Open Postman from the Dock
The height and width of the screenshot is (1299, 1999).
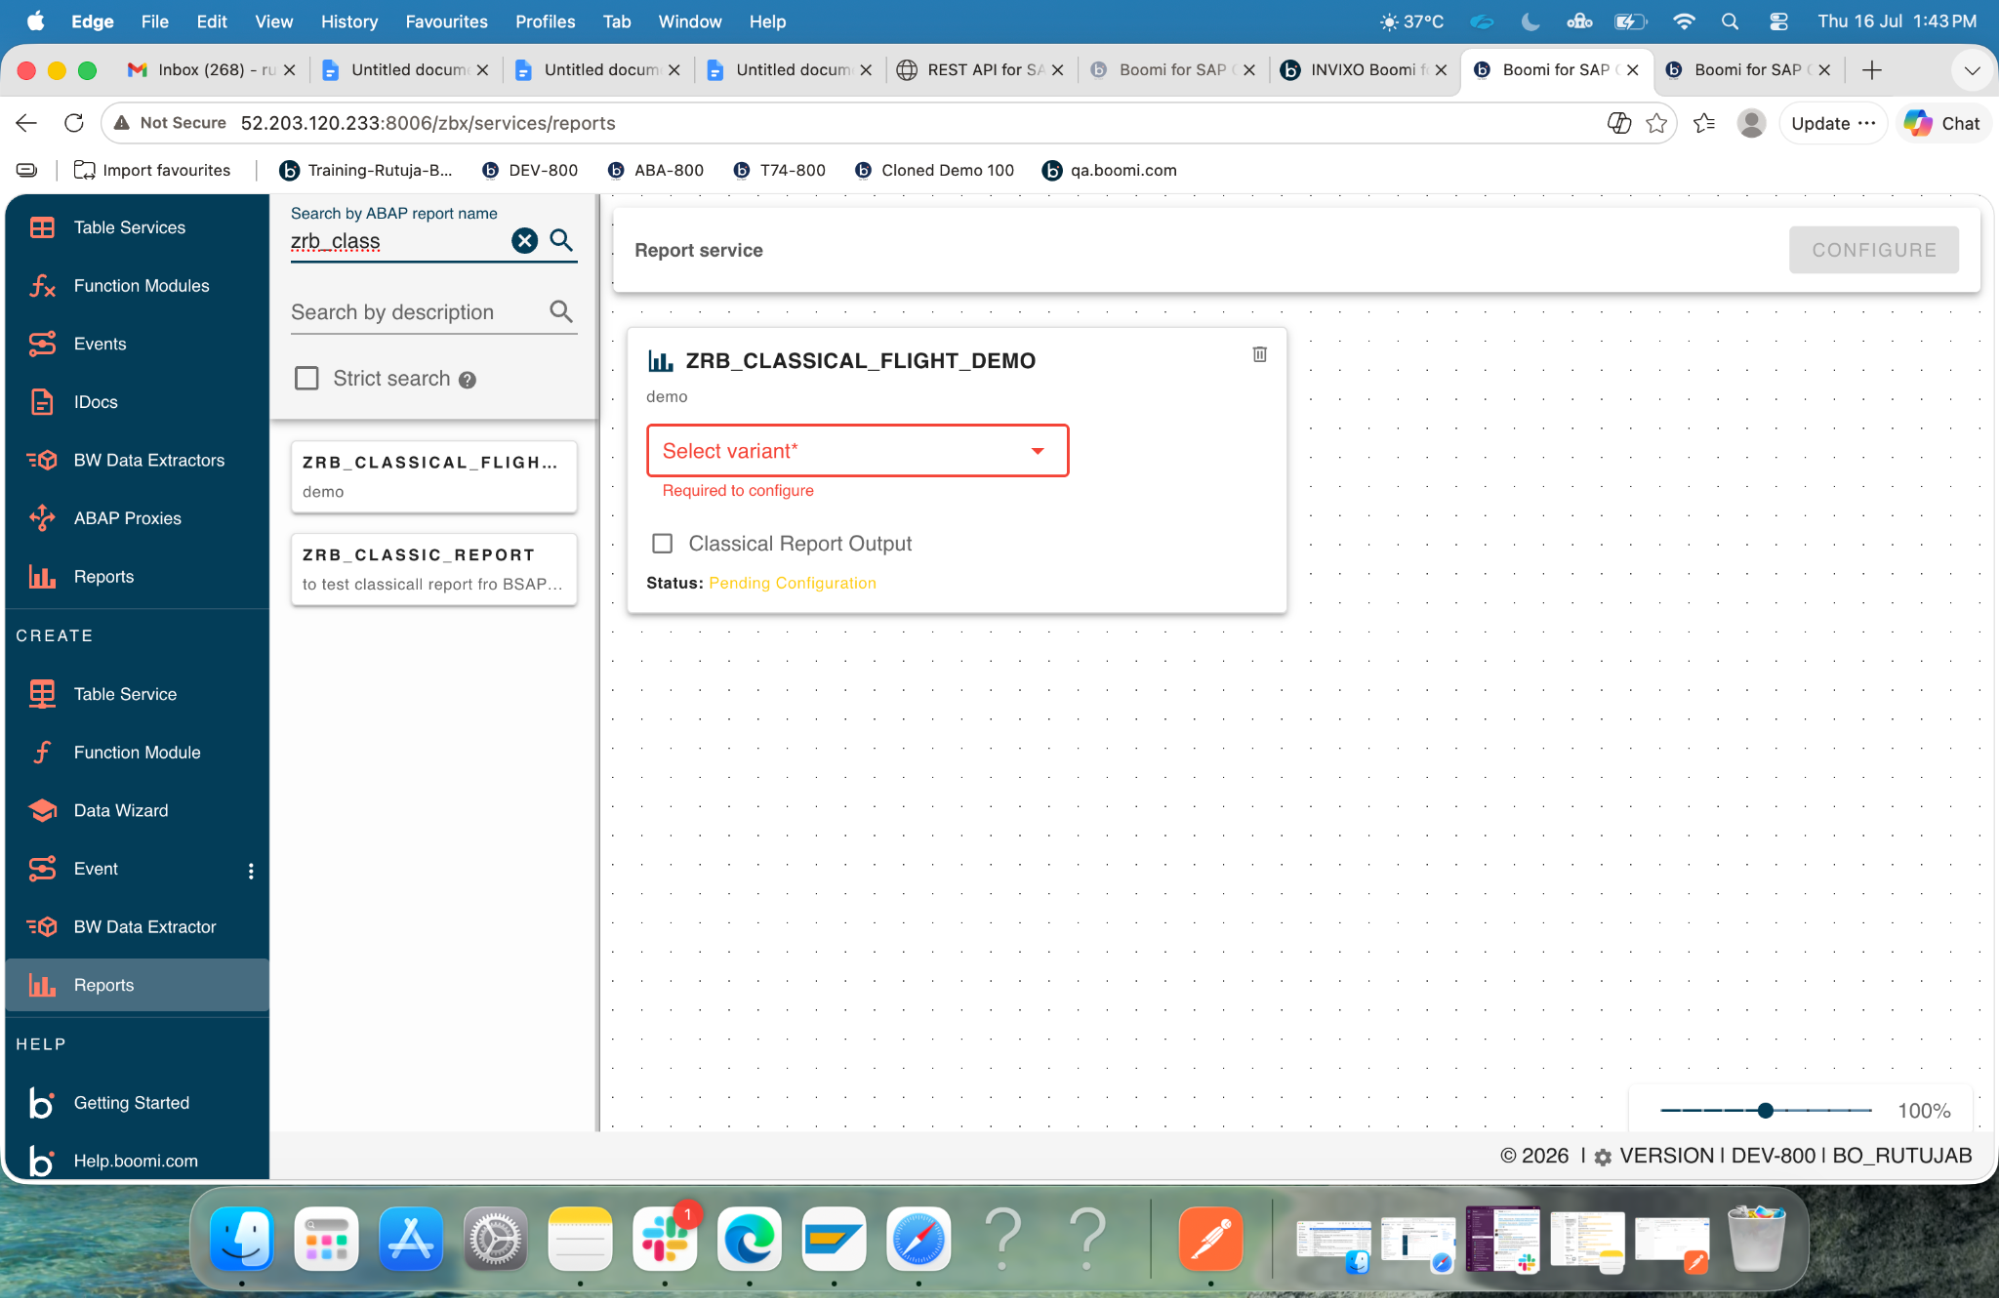coord(1211,1240)
